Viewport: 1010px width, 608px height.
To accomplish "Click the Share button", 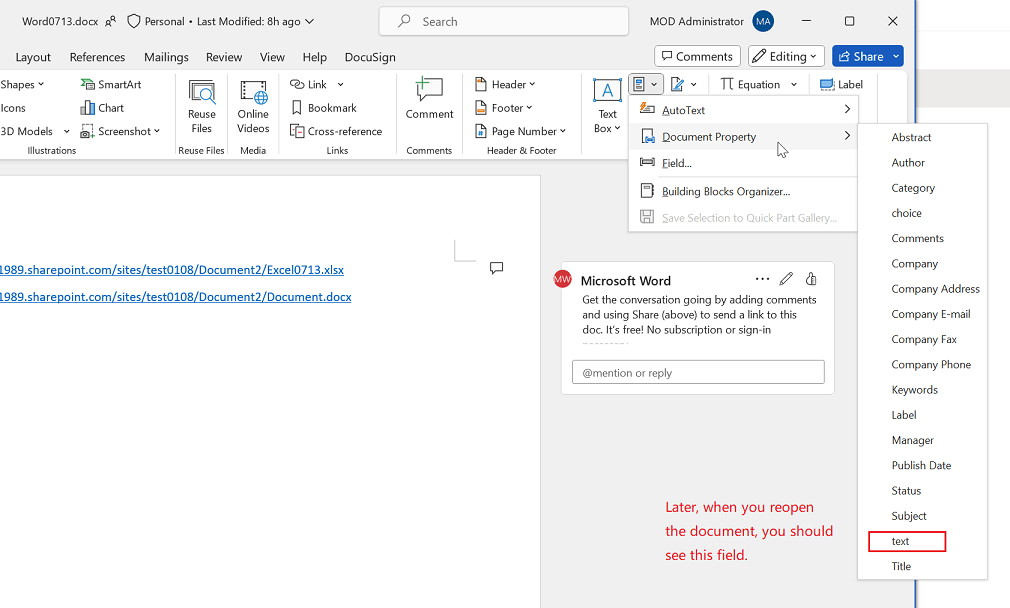I will click(x=861, y=57).
